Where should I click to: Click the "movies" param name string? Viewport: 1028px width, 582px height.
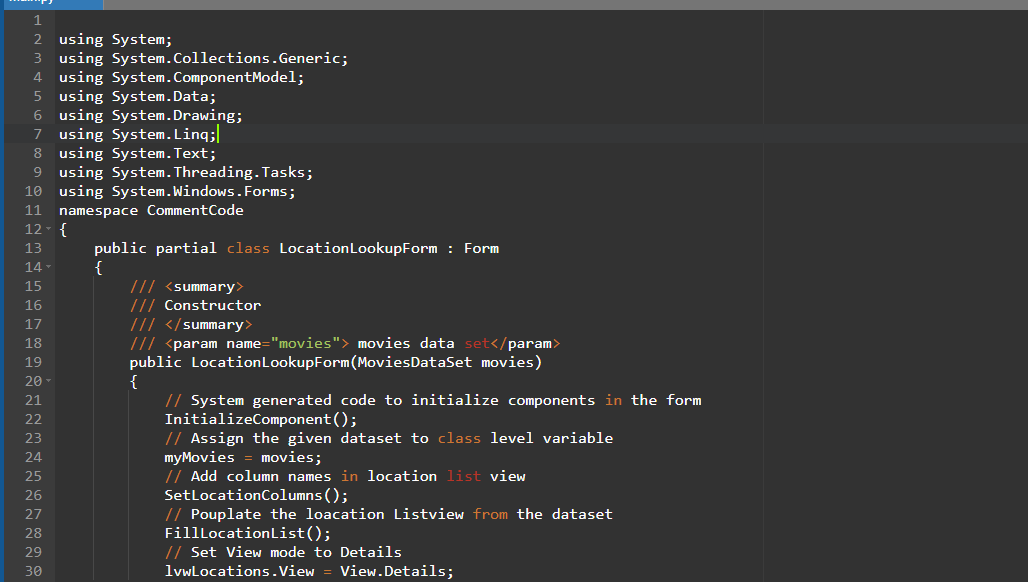[x=305, y=343]
